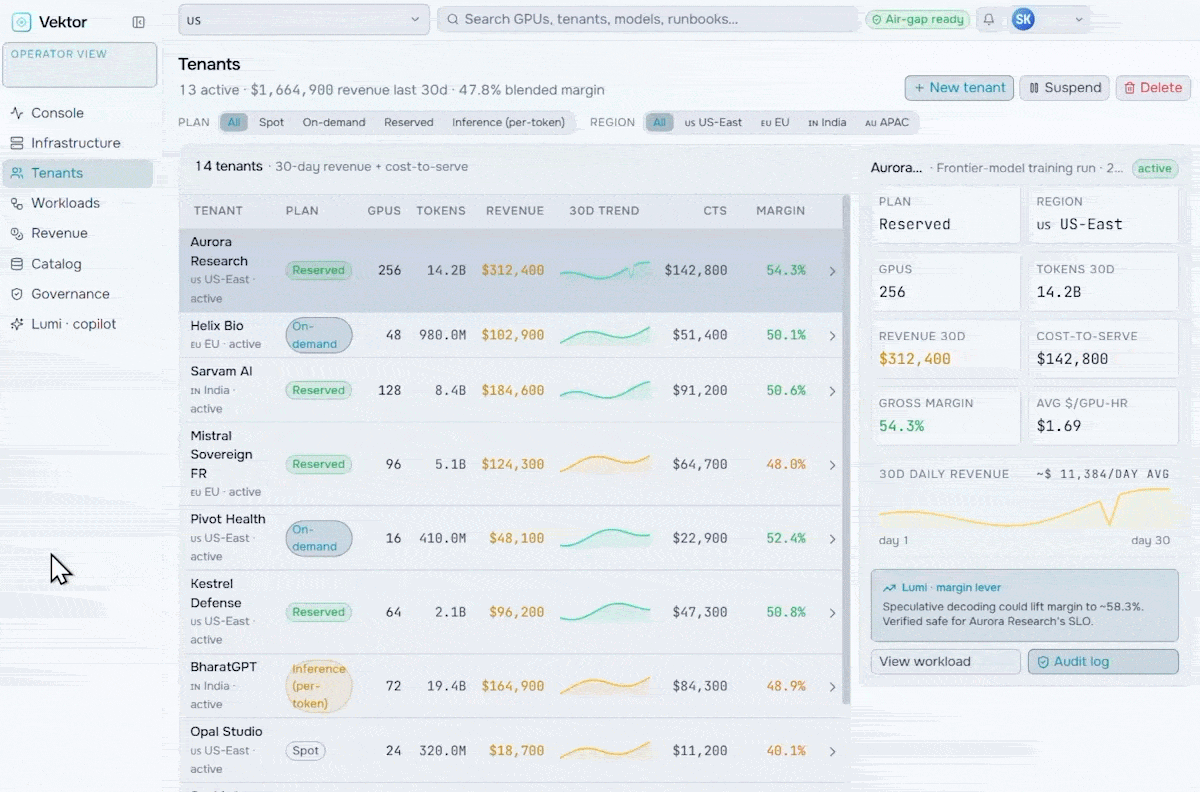Open the Operator View switcher
Screen dimensions: 1200x792
click(x=80, y=65)
